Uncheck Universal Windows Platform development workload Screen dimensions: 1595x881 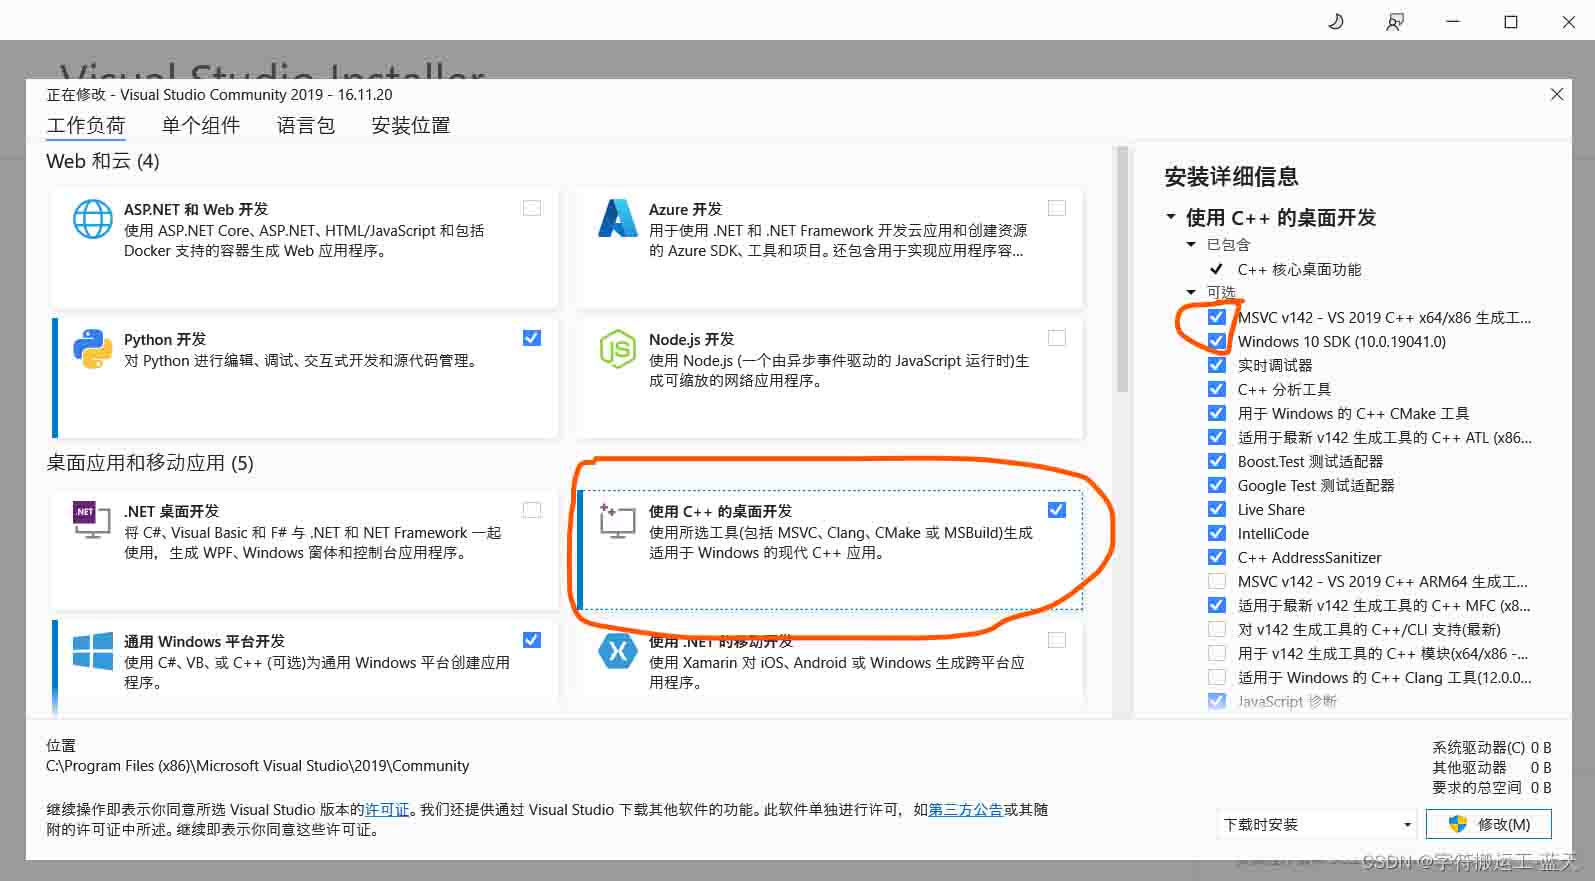532,640
